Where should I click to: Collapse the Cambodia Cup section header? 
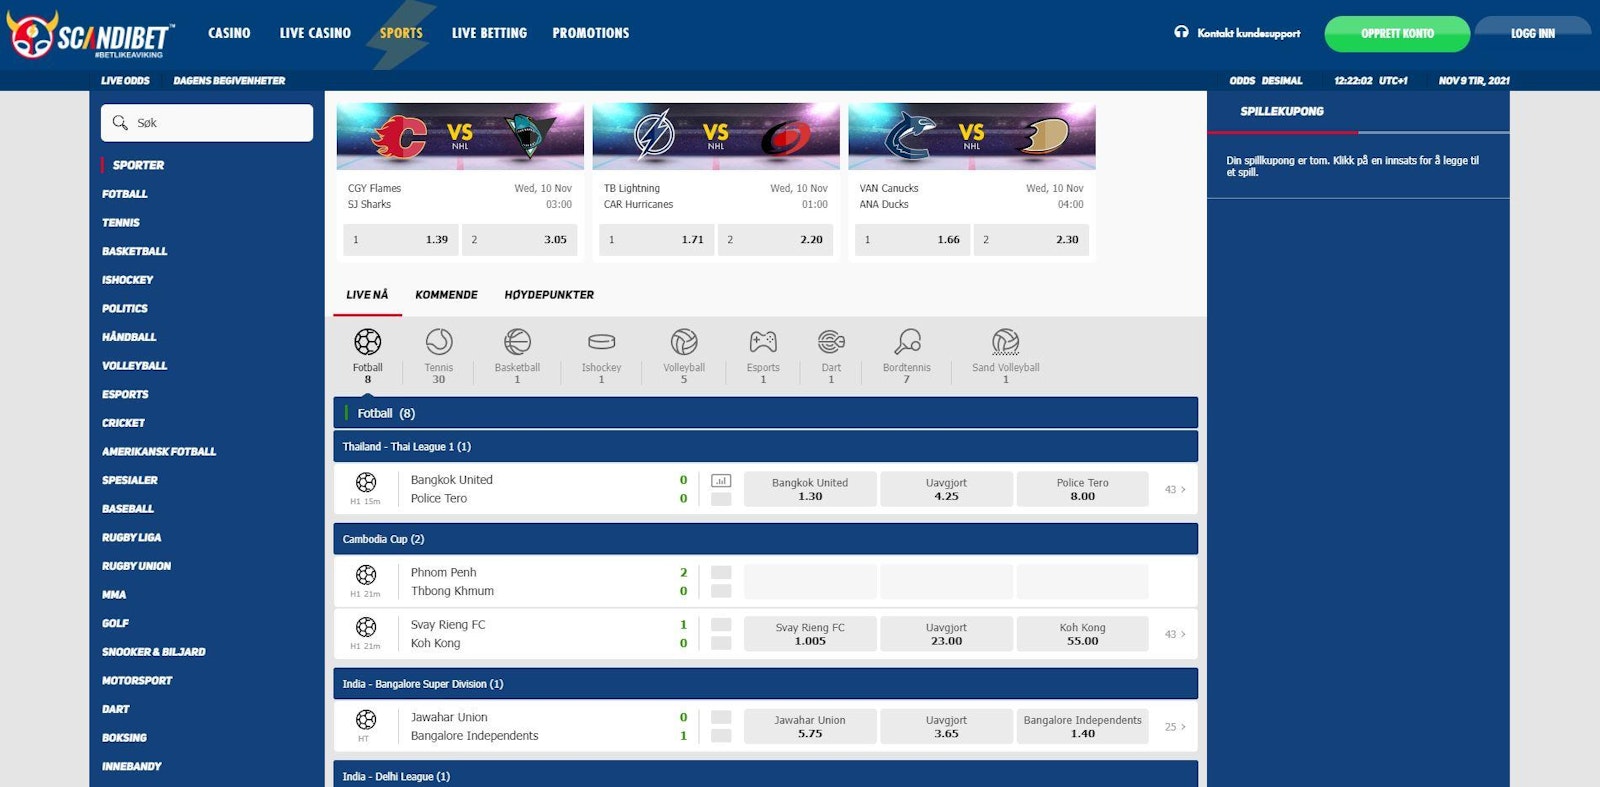click(x=765, y=539)
